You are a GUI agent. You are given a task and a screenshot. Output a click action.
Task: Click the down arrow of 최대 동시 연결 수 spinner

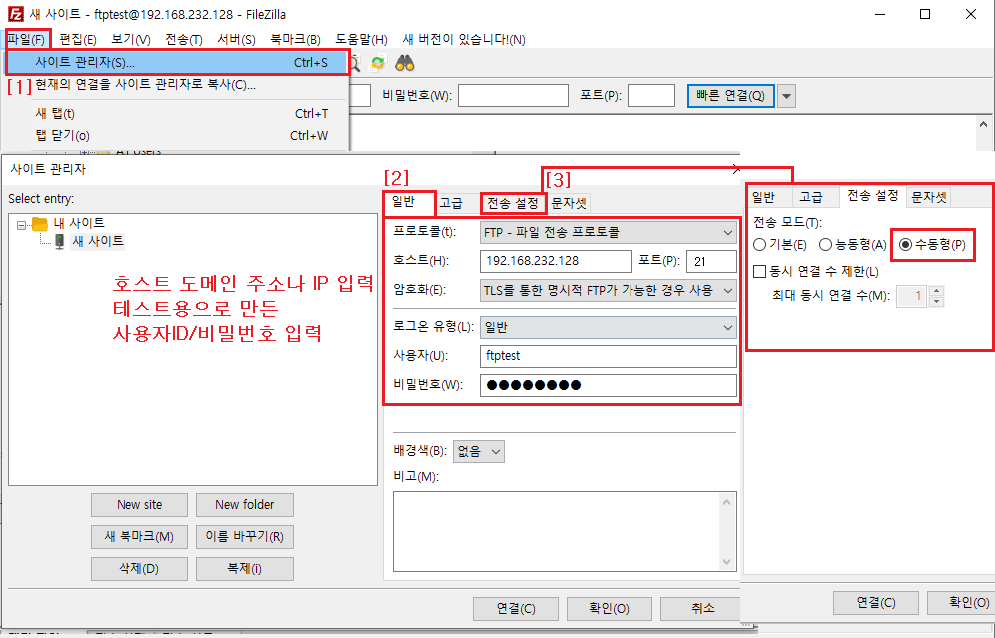pos(936,302)
